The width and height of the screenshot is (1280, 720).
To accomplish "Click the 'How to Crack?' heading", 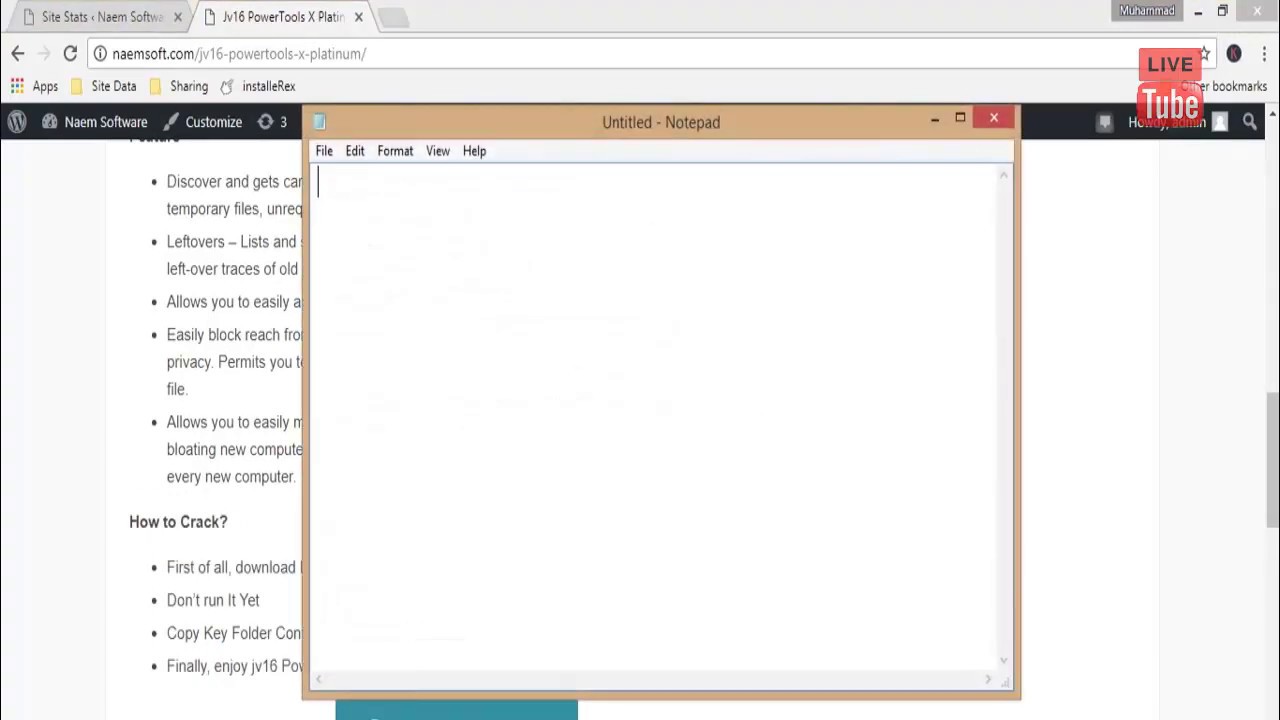I will click(178, 522).
